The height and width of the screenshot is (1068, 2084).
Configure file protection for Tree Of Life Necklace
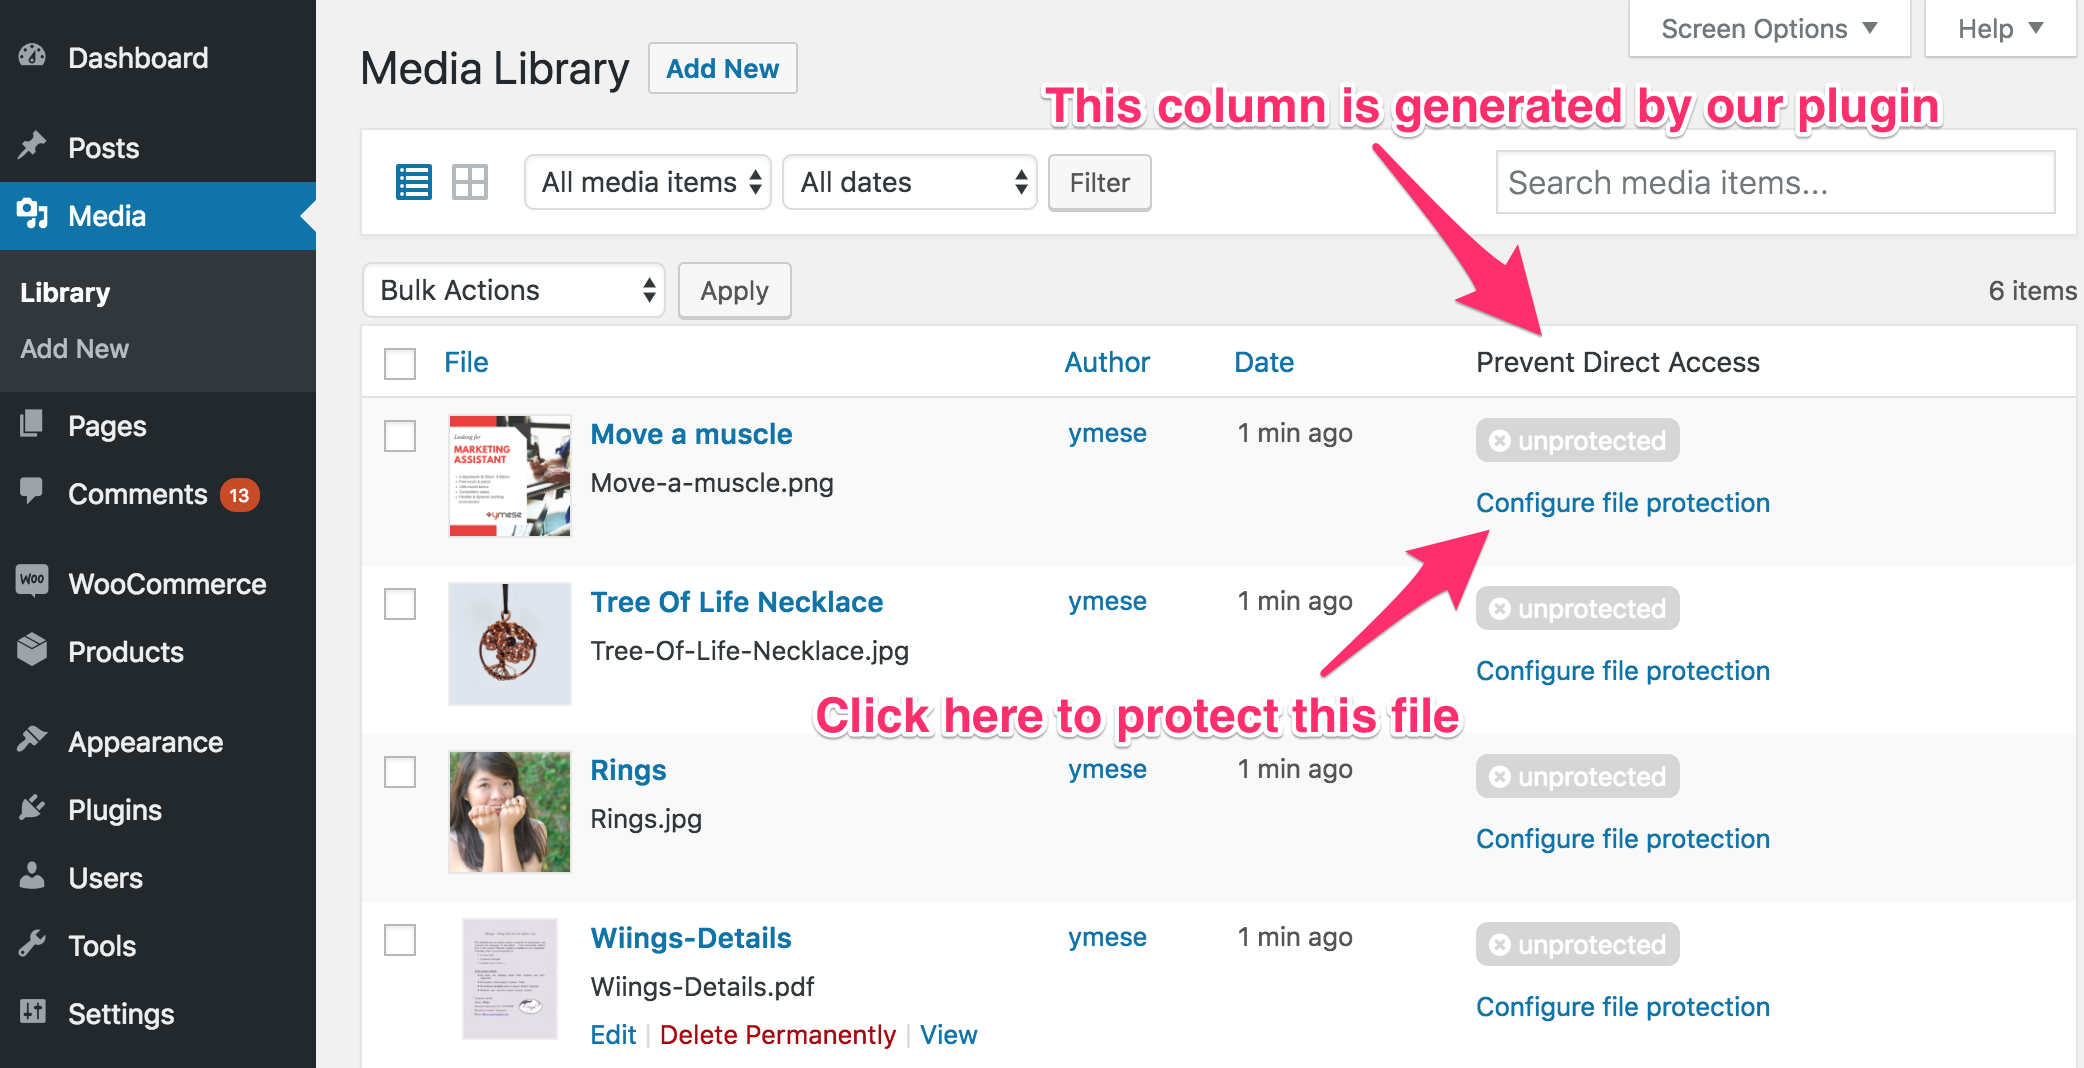pos(1622,671)
